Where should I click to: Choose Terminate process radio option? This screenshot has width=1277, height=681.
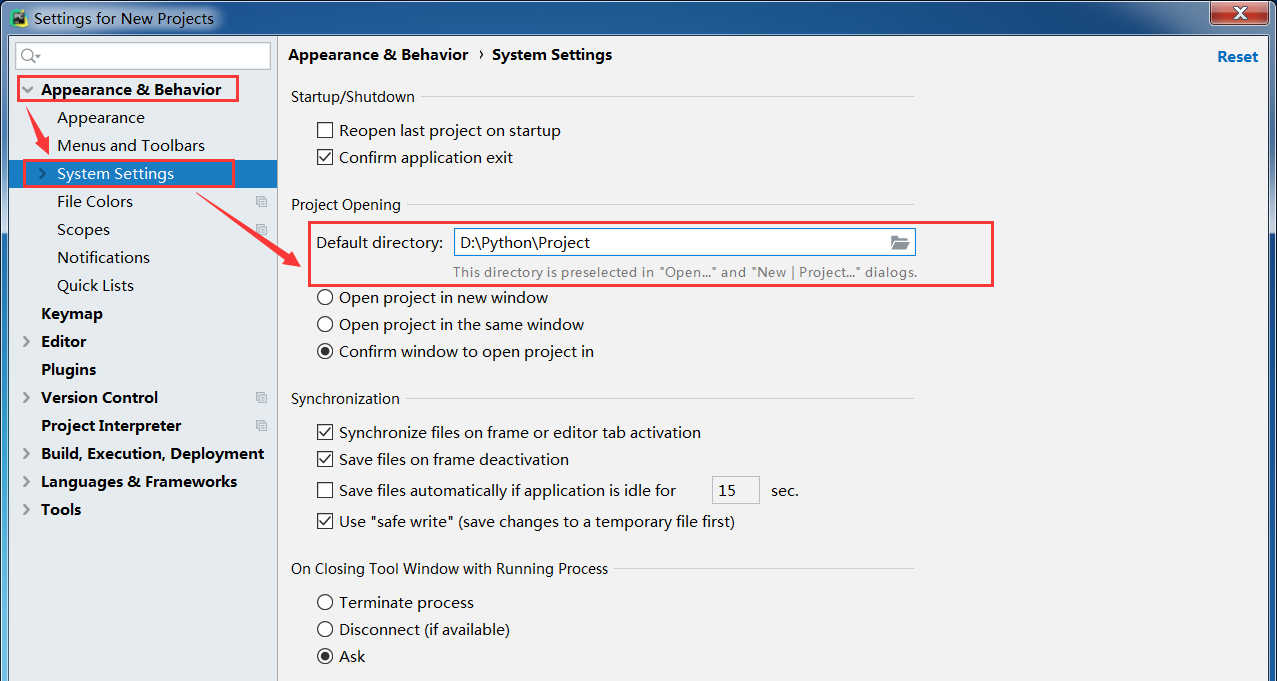coord(325,603)
